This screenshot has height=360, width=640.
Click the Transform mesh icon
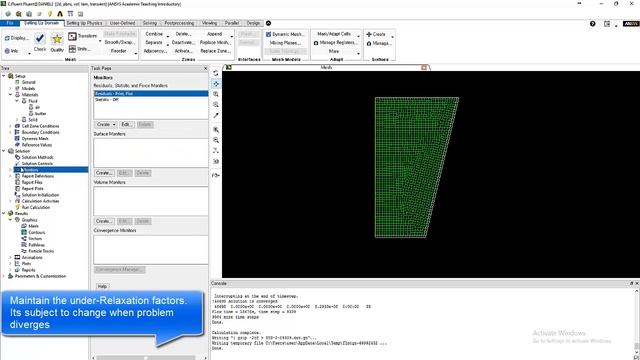(x=72, y=36)
